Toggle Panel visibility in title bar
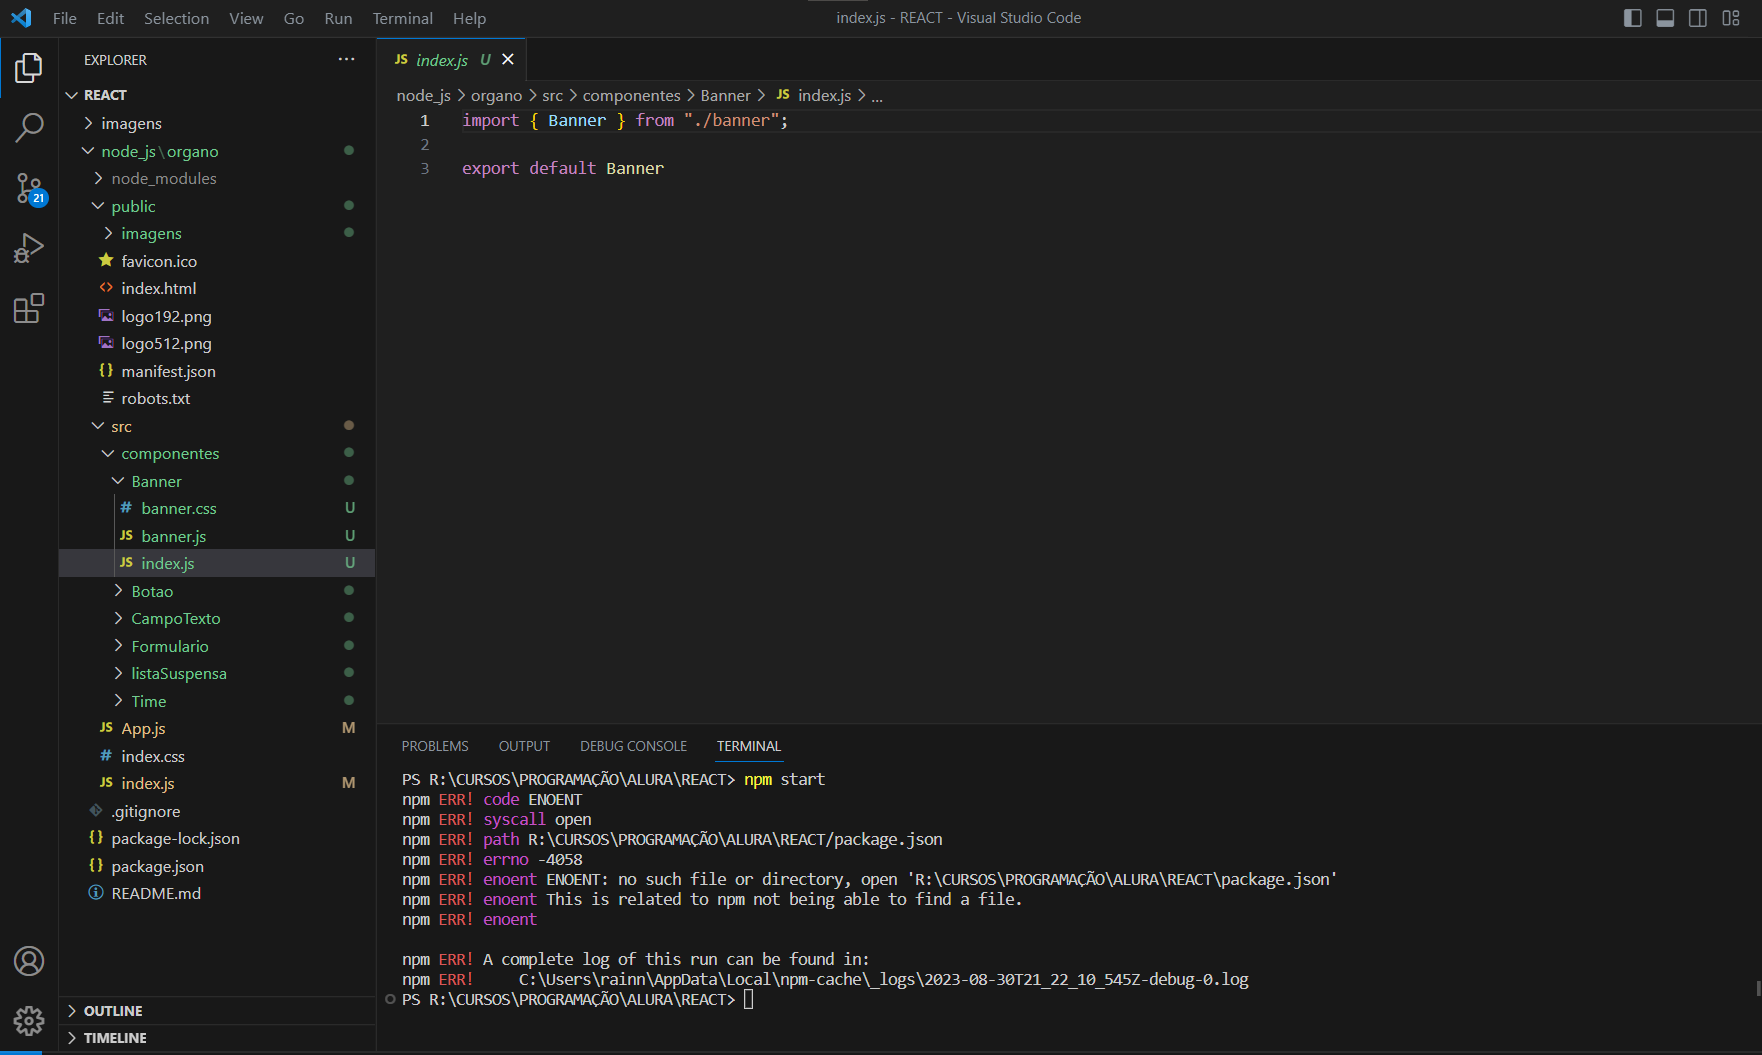This screenshot has height=1055, width=1762. tap(1665, 18)
